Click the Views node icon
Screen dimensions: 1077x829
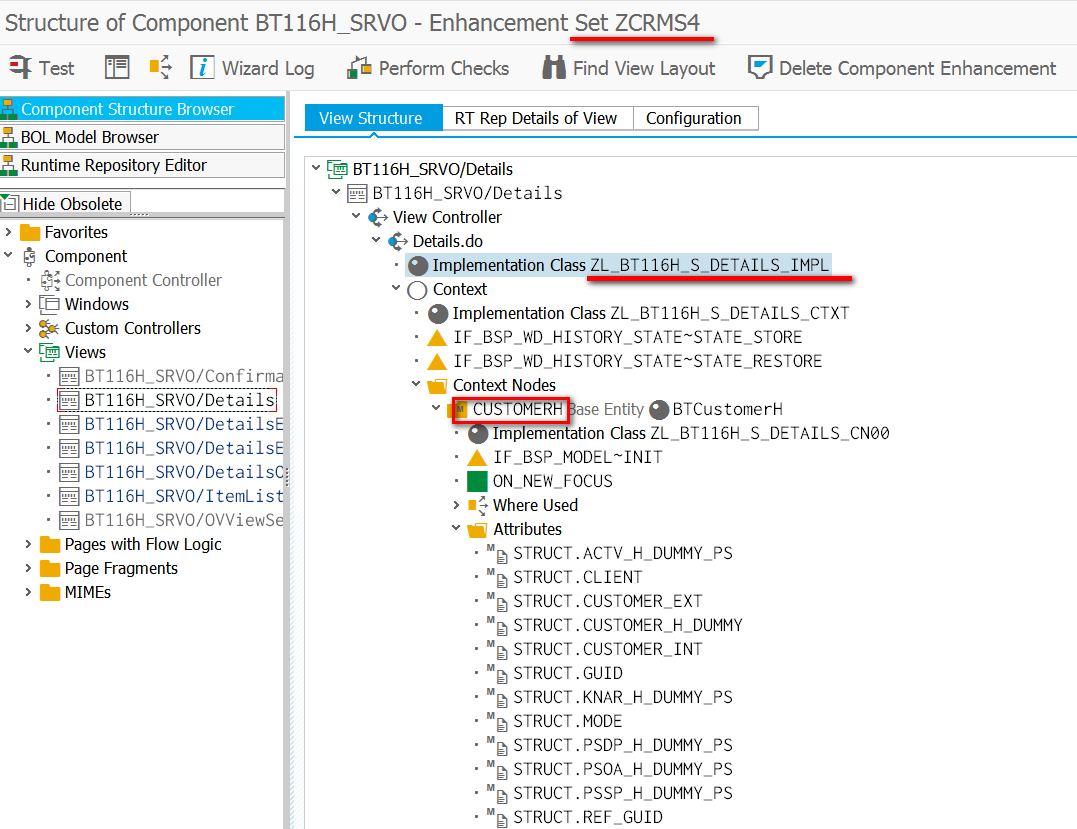point(49,352)
